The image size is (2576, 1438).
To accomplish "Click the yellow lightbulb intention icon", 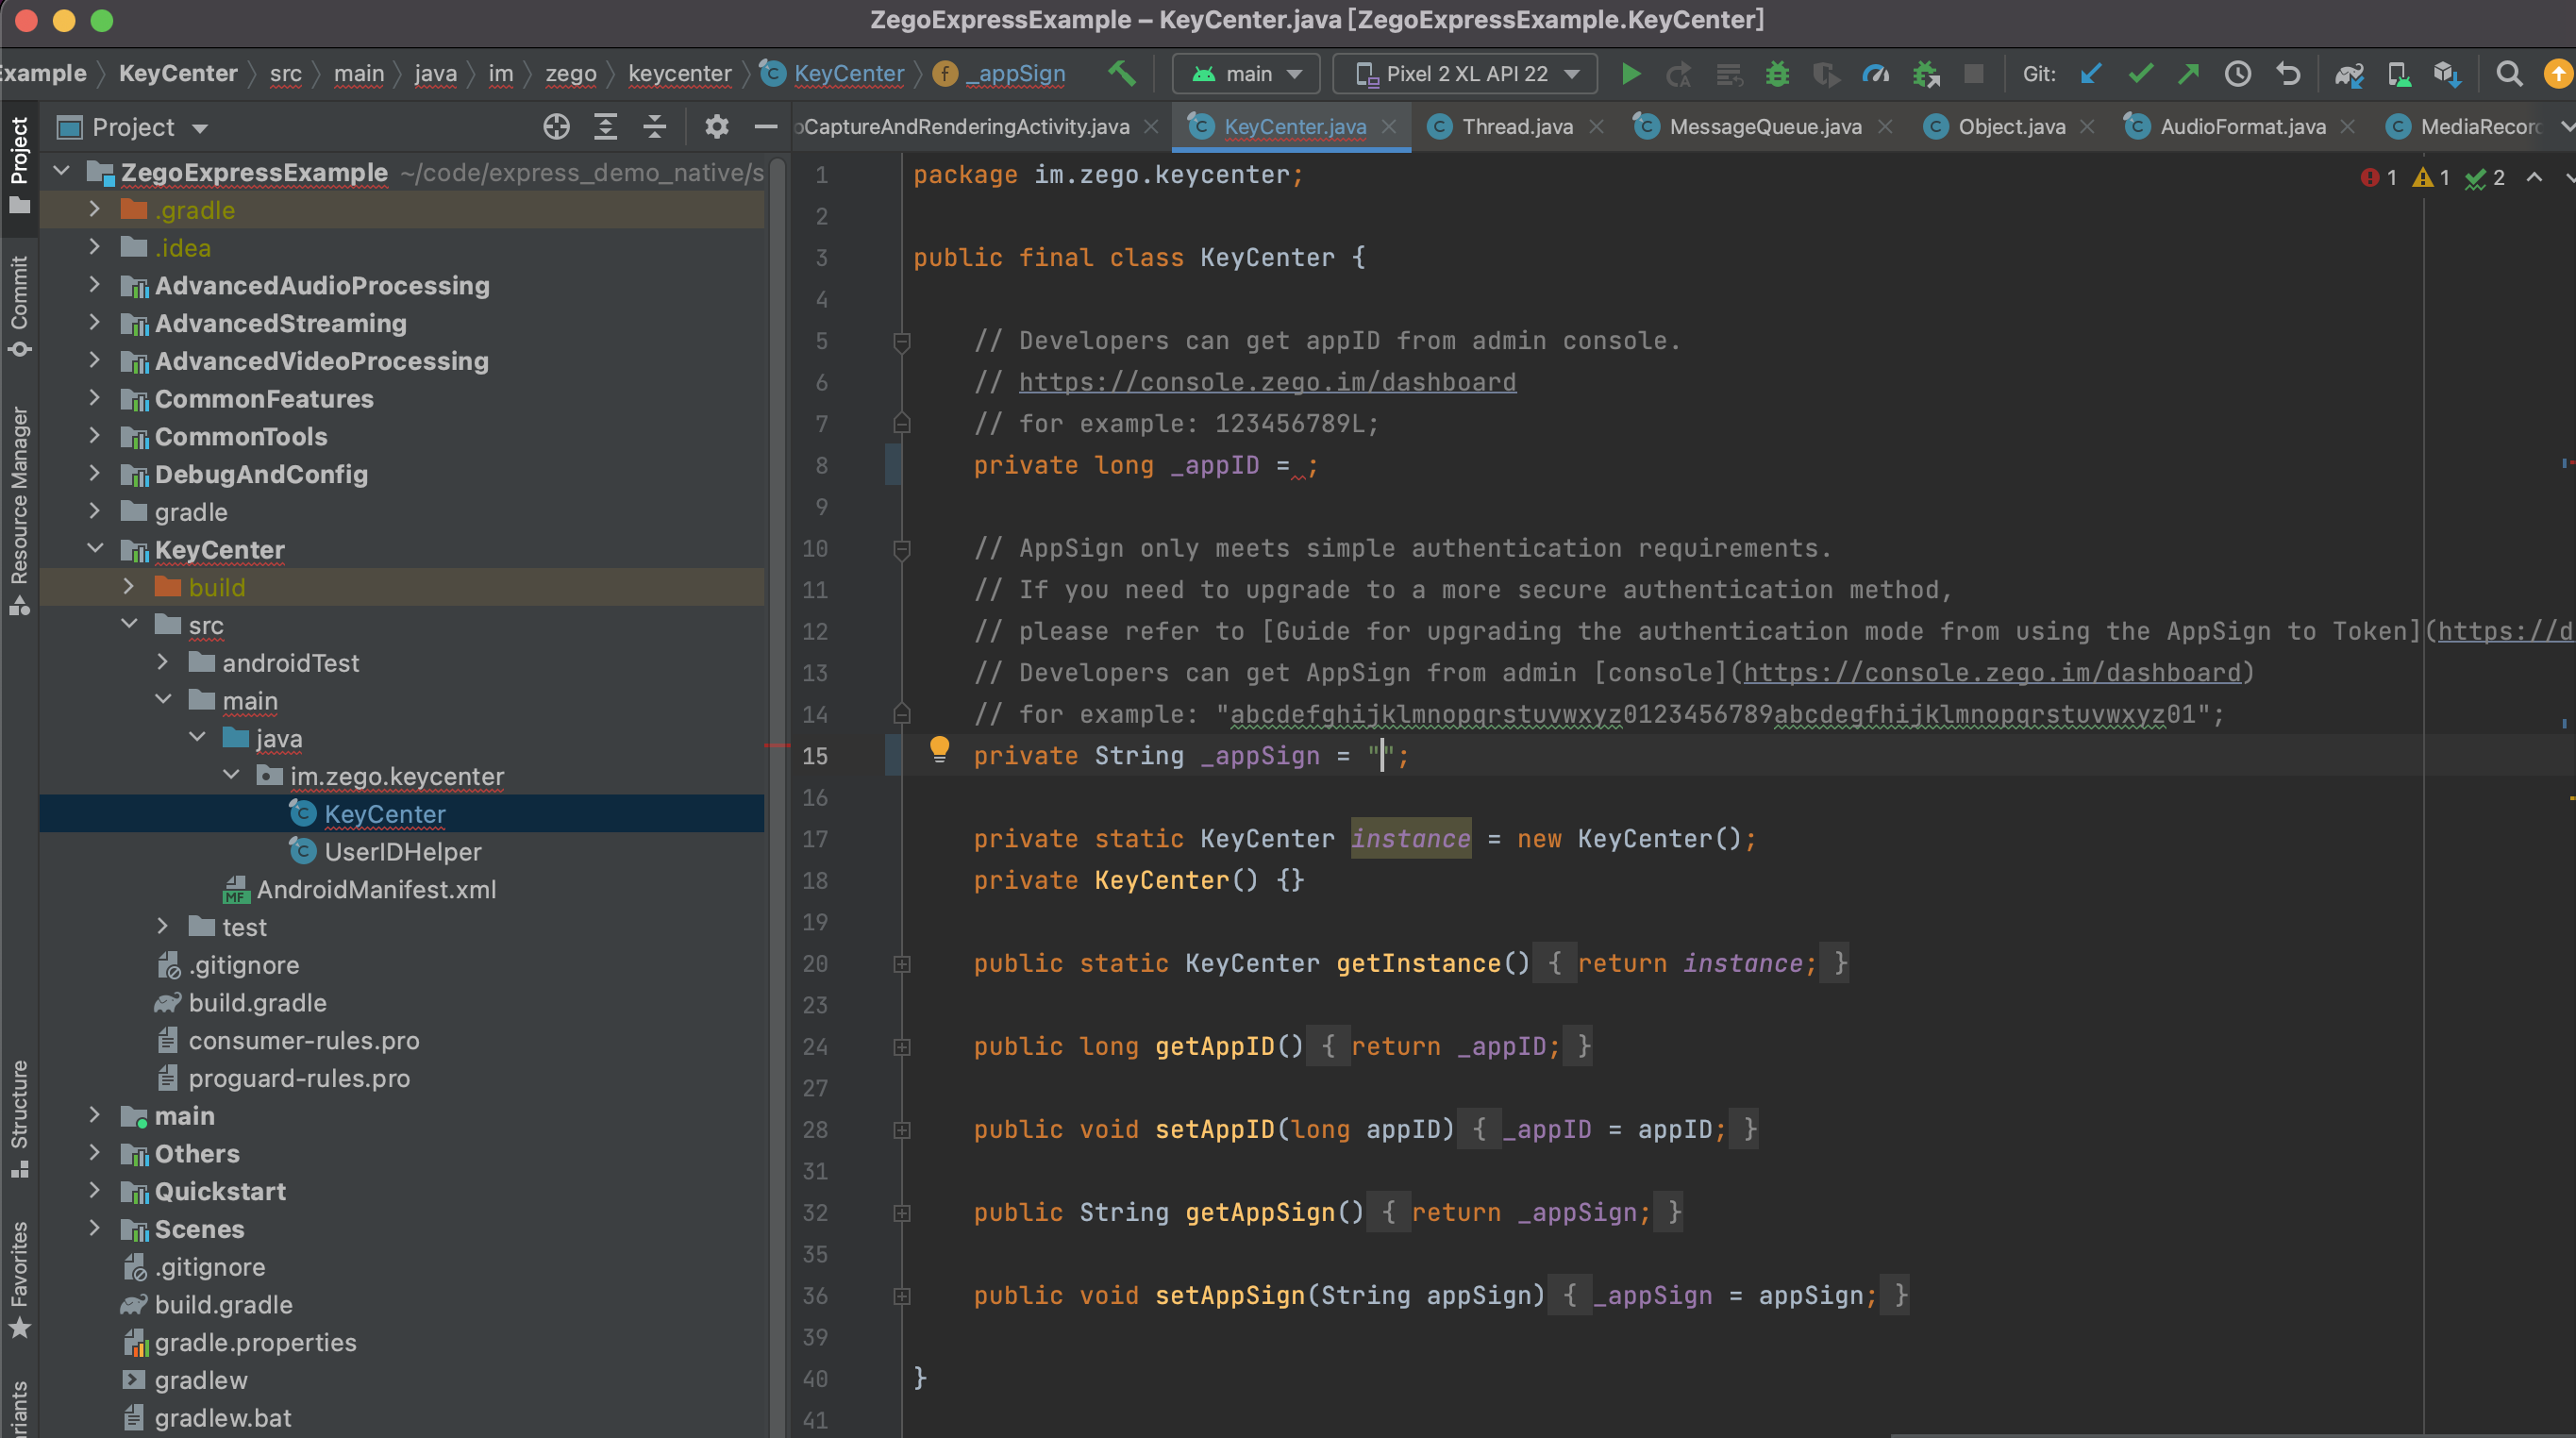I will (939, 748).
